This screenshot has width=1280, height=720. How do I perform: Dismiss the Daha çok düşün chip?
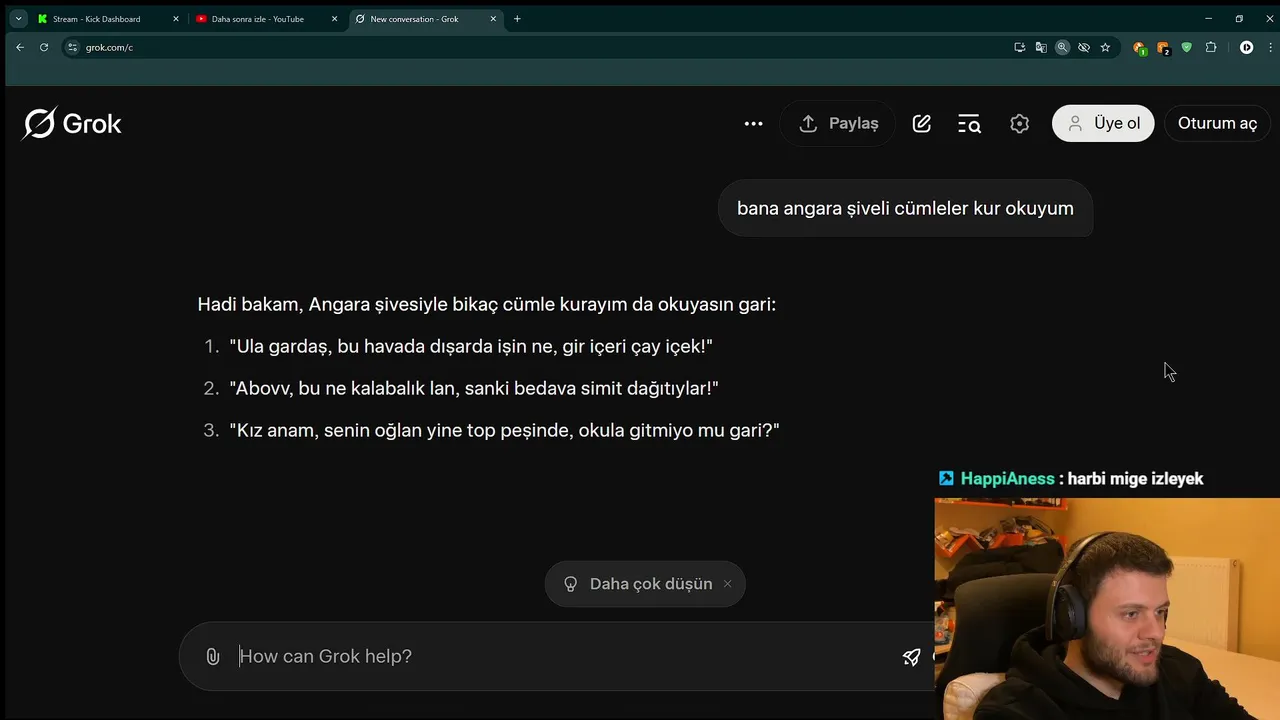point(727,584)
